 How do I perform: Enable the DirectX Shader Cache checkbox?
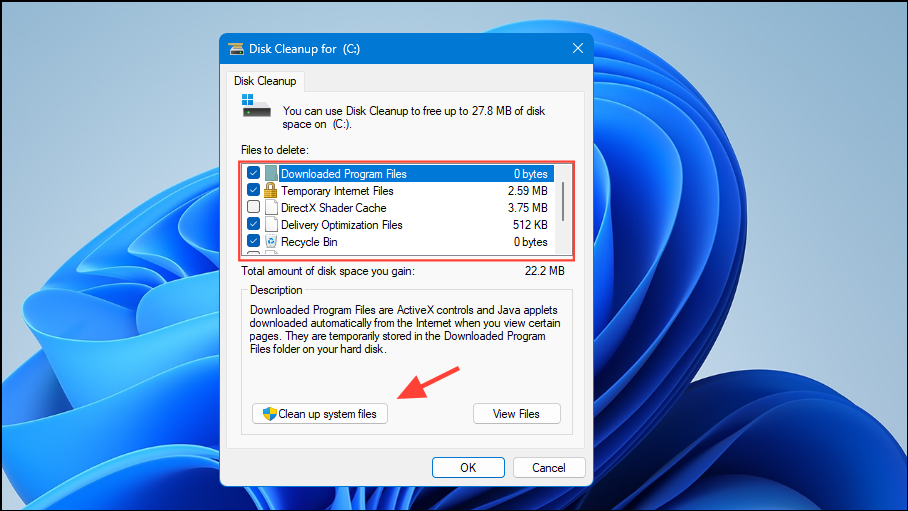253,206
